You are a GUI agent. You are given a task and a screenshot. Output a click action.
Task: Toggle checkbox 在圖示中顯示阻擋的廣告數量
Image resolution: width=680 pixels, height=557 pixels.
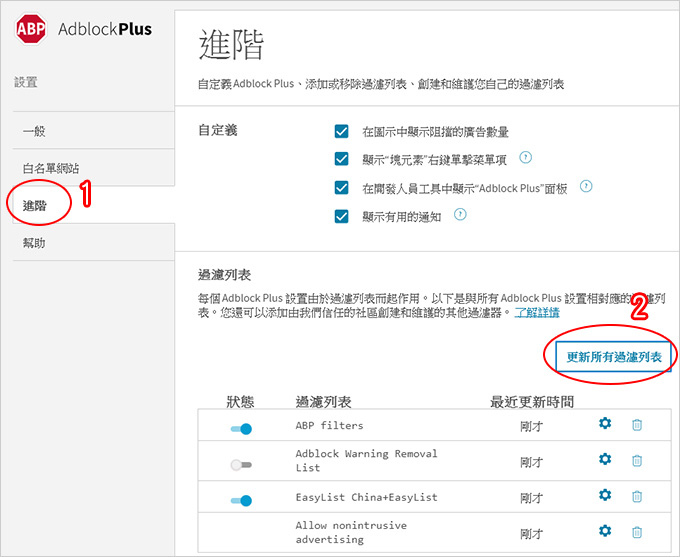pos(341,131)
